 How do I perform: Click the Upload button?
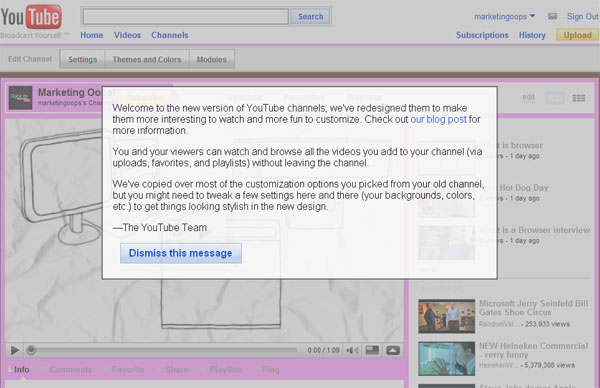577,35
